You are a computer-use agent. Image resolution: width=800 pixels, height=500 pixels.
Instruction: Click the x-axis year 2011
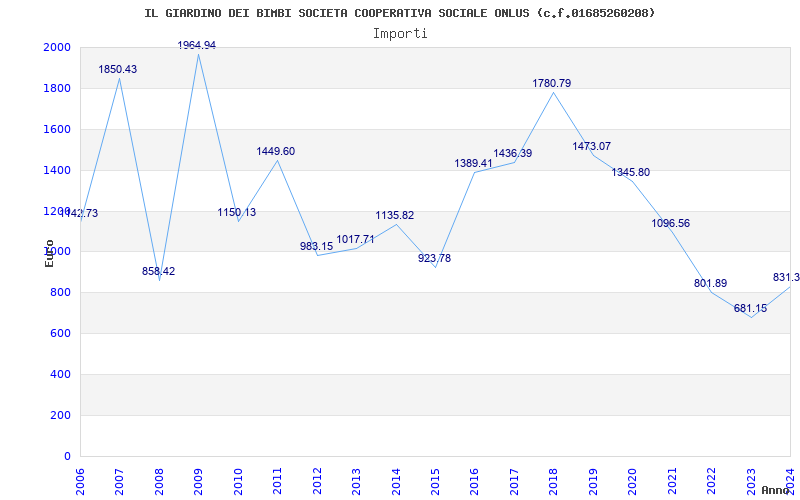pos(278,481)
